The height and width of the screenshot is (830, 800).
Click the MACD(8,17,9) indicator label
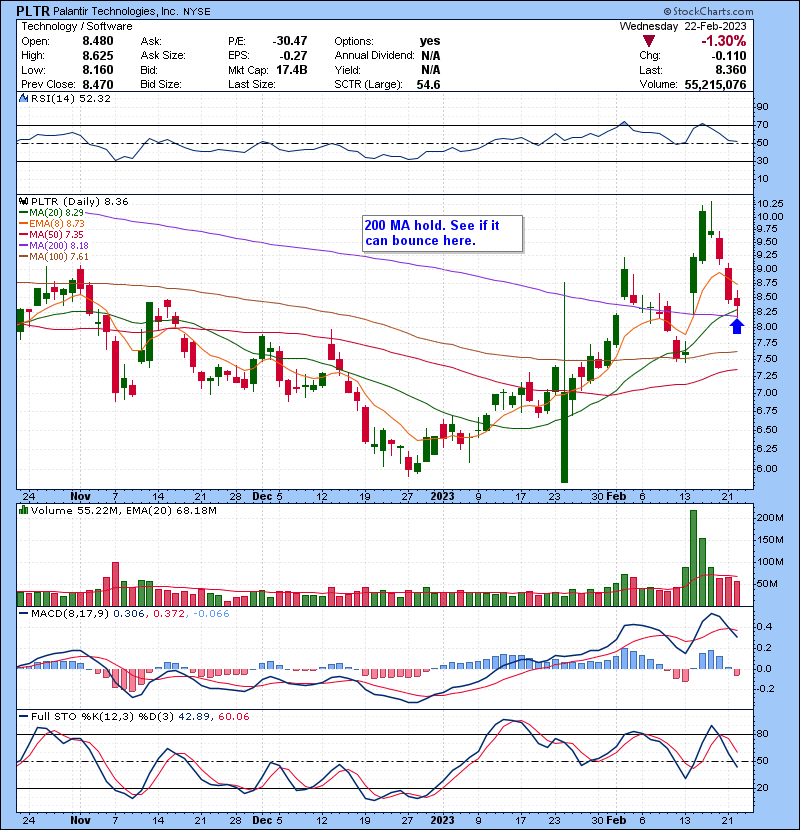point(70,614)
